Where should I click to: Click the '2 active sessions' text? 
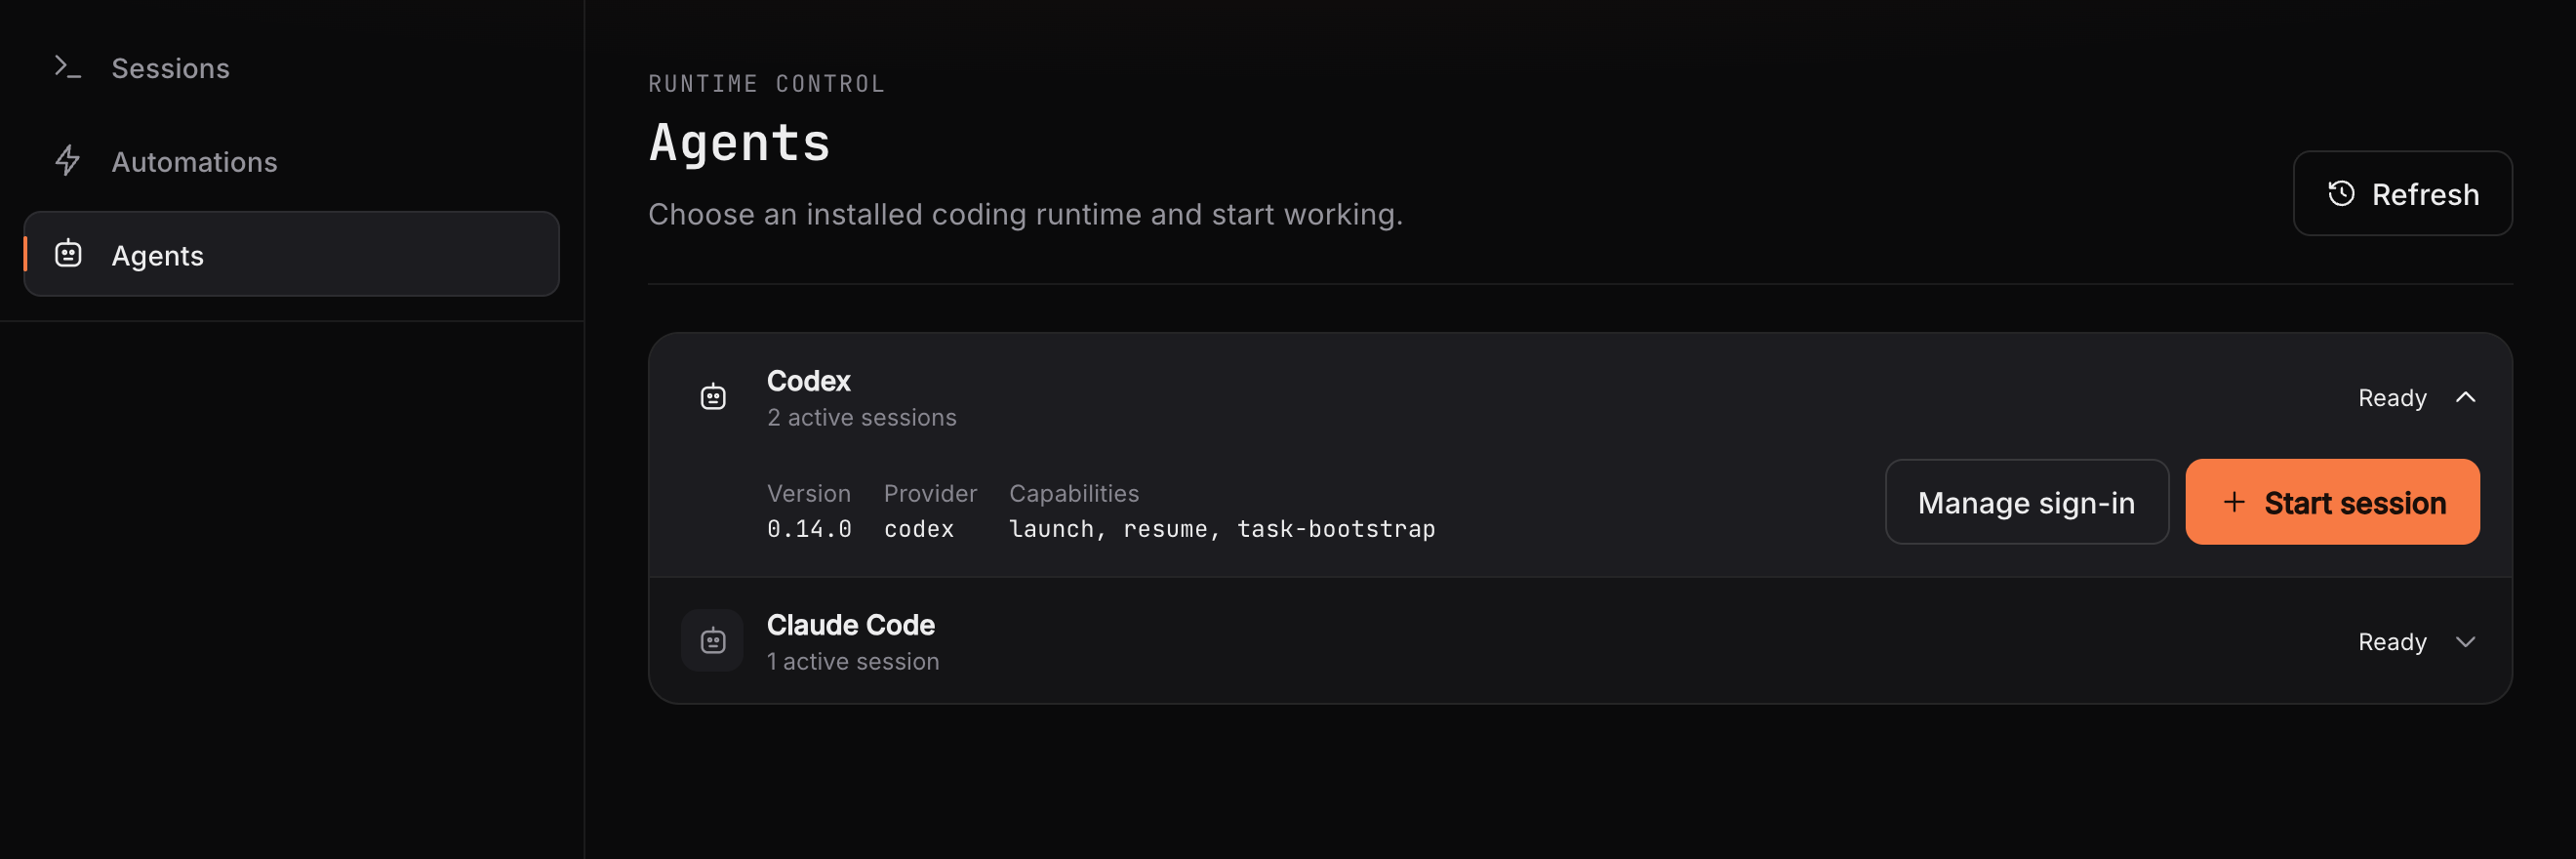coord(862,418)
